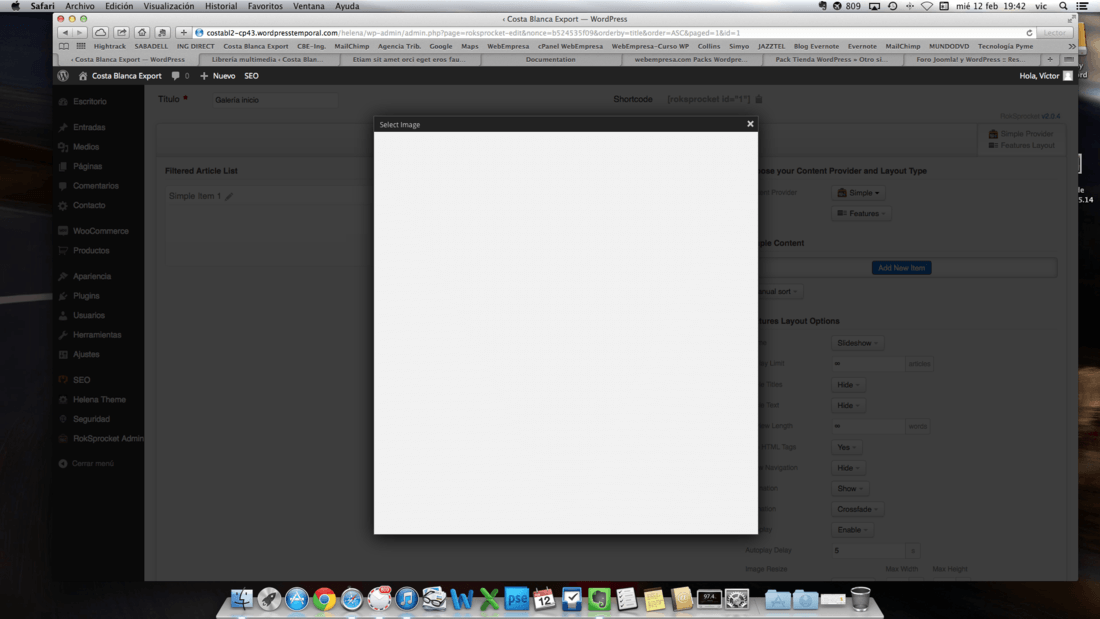
Task: Open Helena Theme in the sidebar
Action: (99, 399)
